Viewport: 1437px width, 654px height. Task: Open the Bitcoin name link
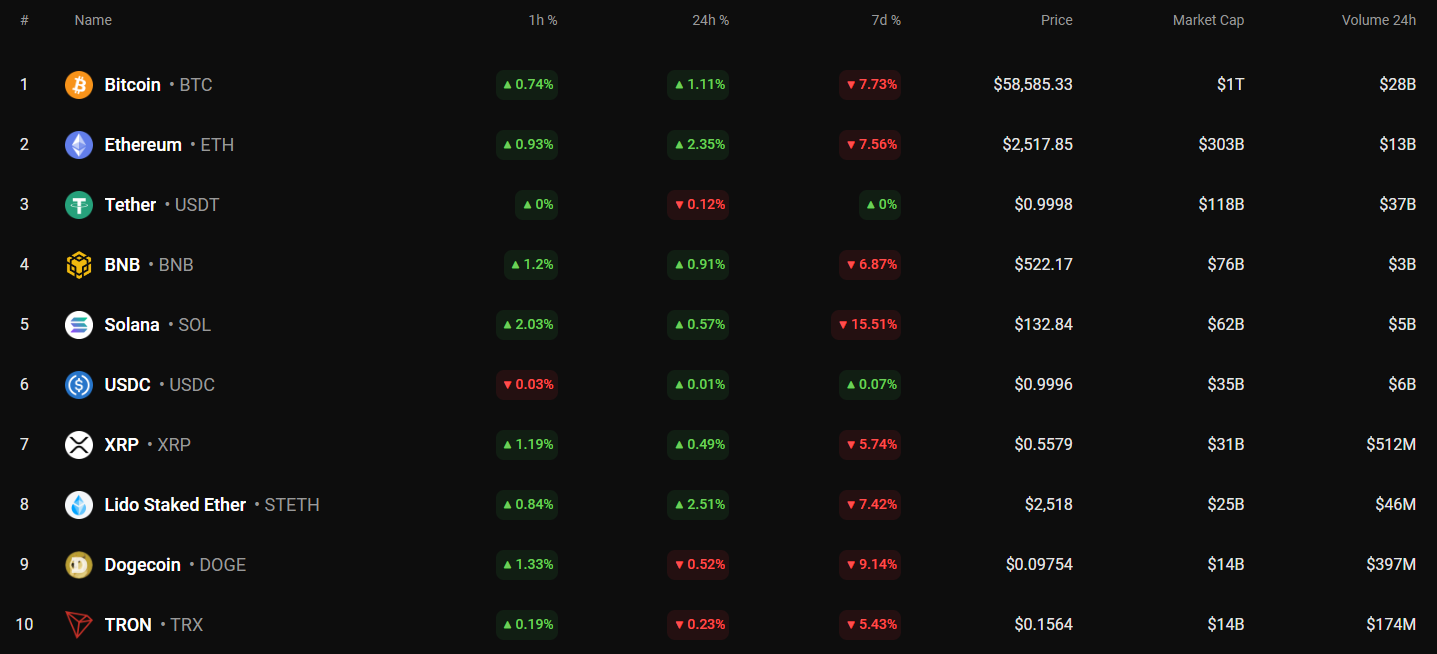click(x=132, y=85)
